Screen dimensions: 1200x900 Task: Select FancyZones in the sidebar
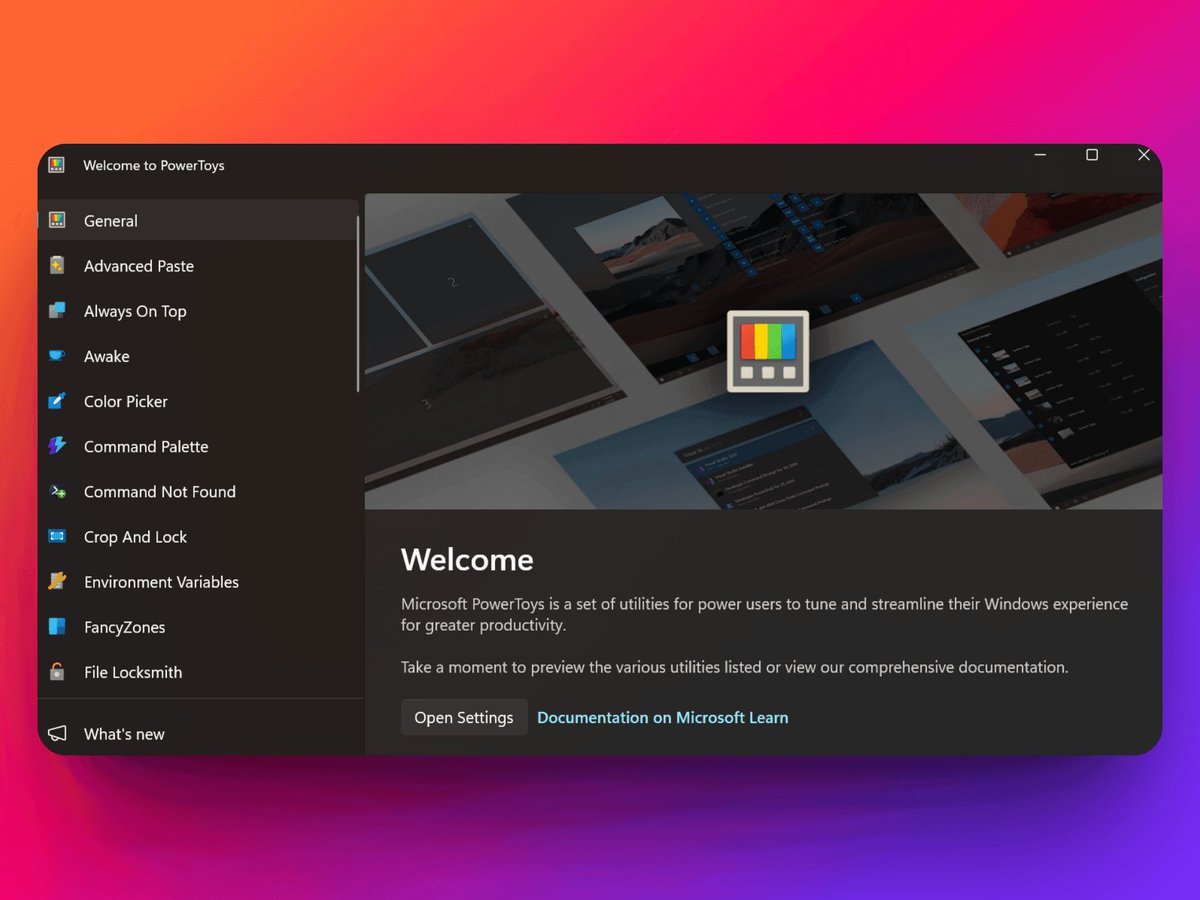(198, 627)
